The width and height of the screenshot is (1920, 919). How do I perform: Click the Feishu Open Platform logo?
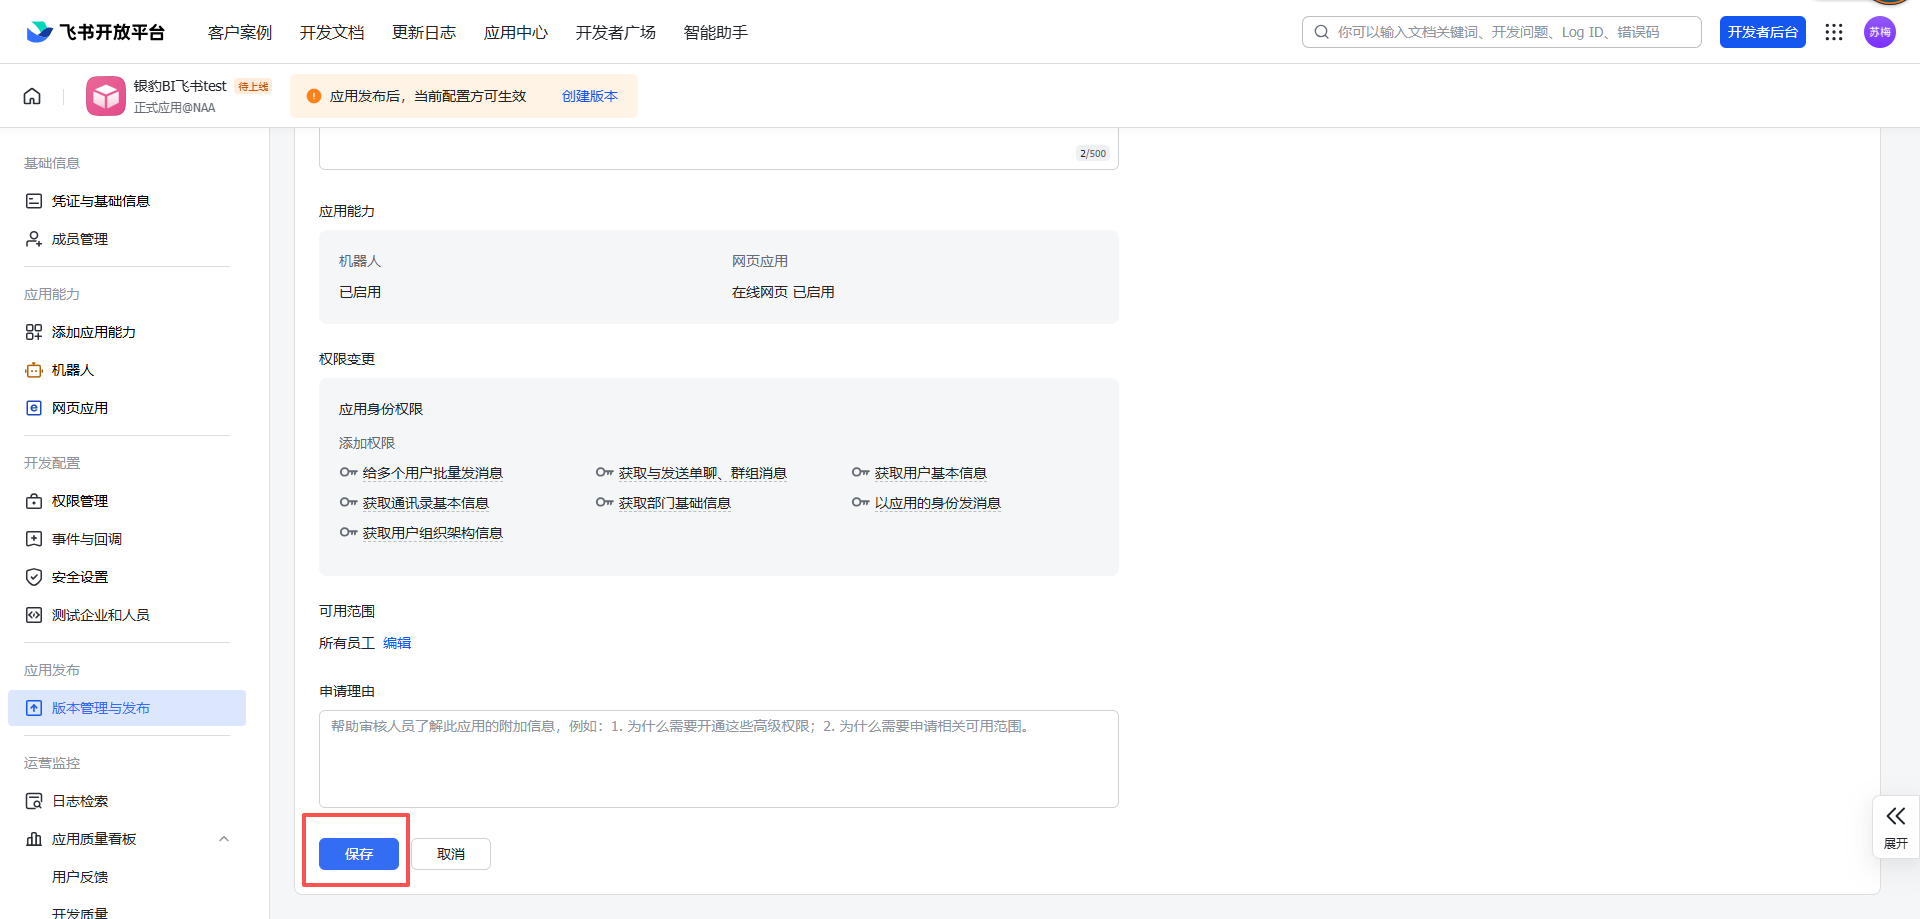tap(95, 32)
